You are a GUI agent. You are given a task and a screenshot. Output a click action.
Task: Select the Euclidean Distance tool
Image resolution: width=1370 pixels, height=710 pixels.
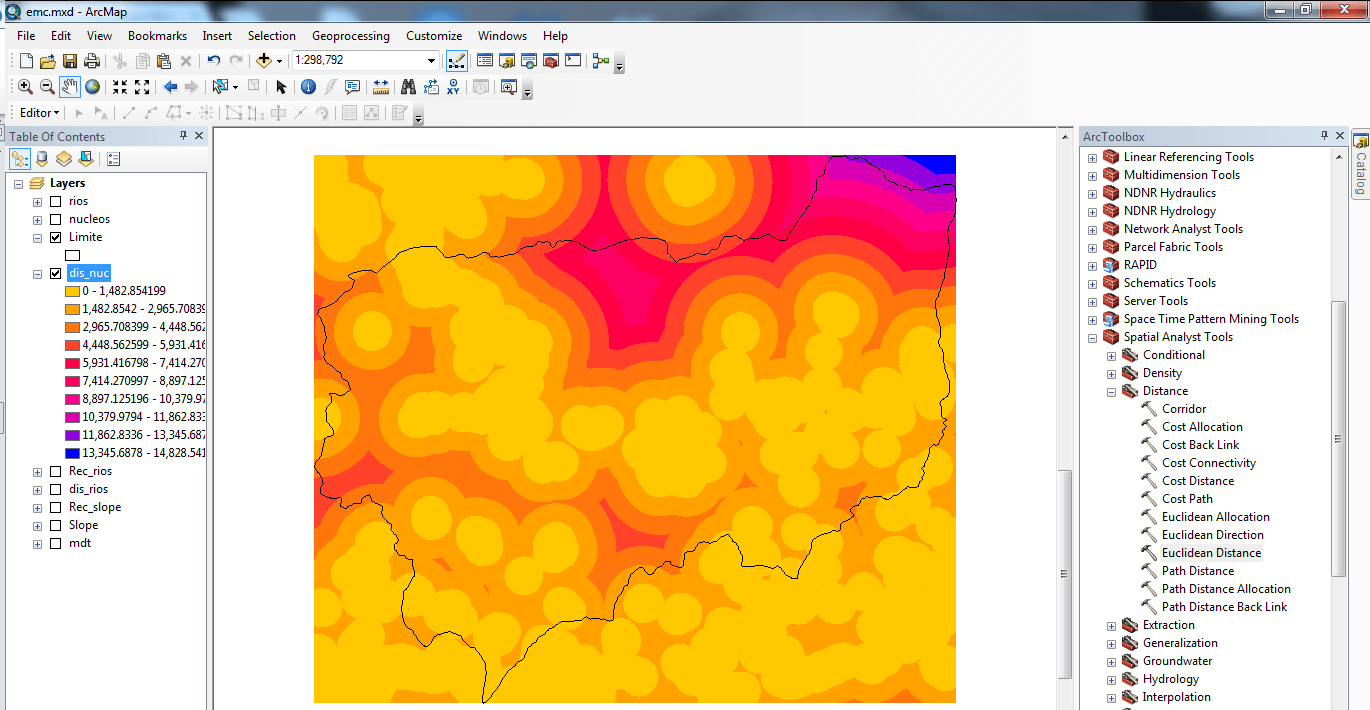point(1211,553)
